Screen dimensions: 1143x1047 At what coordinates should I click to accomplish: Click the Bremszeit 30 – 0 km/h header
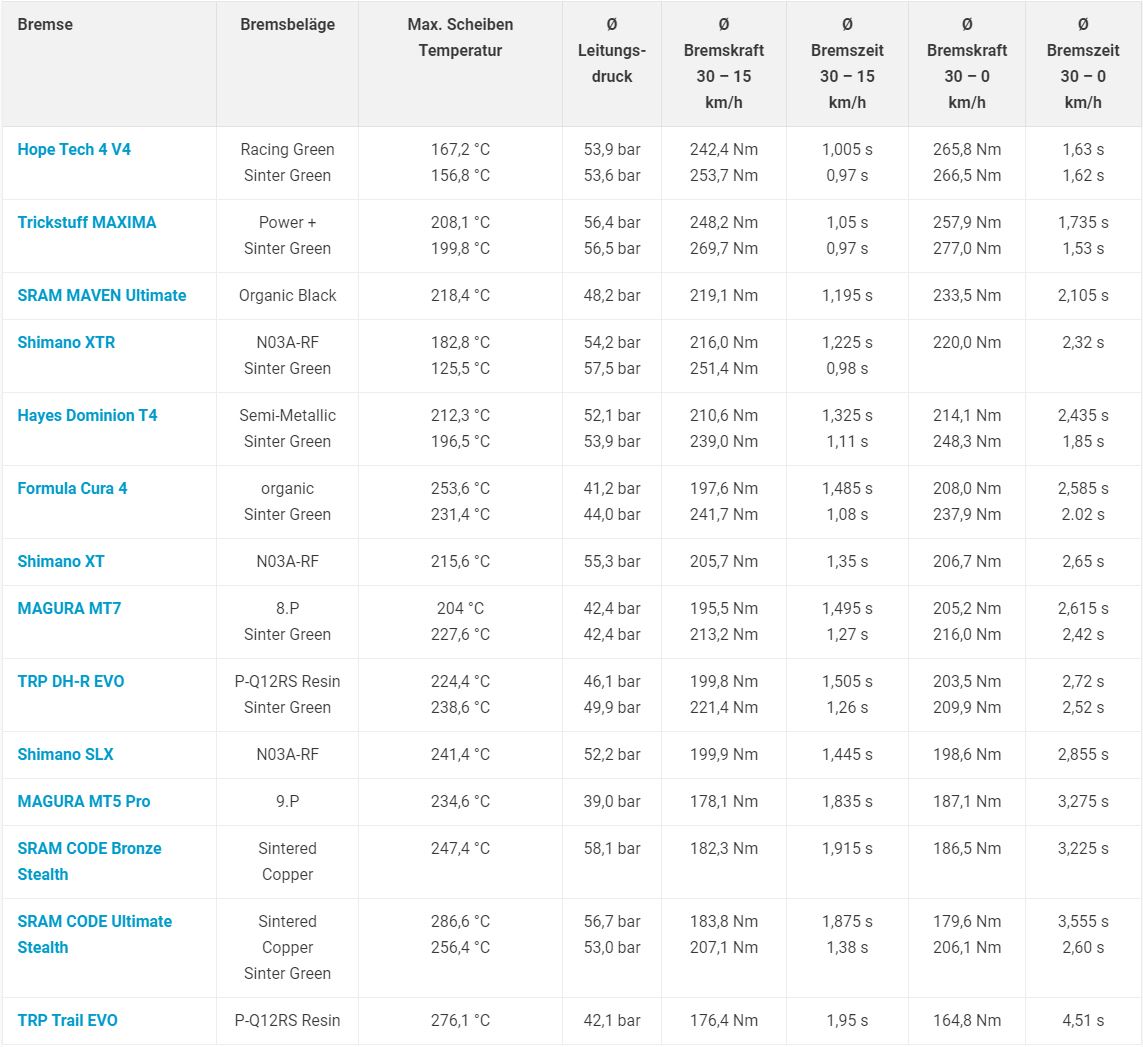coord(1083,63)
